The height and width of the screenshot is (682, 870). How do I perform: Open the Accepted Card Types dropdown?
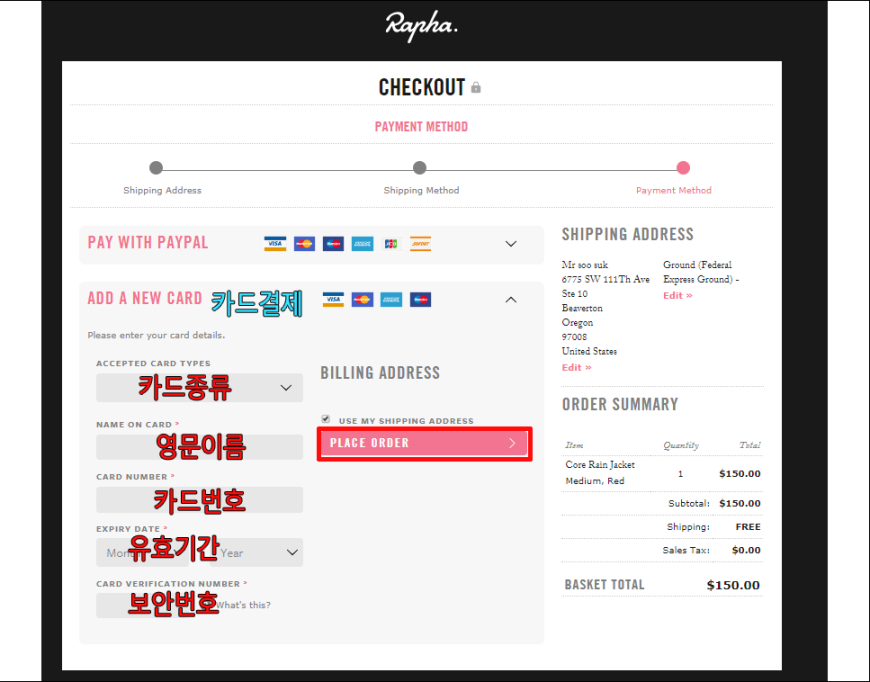pos(199,387)
